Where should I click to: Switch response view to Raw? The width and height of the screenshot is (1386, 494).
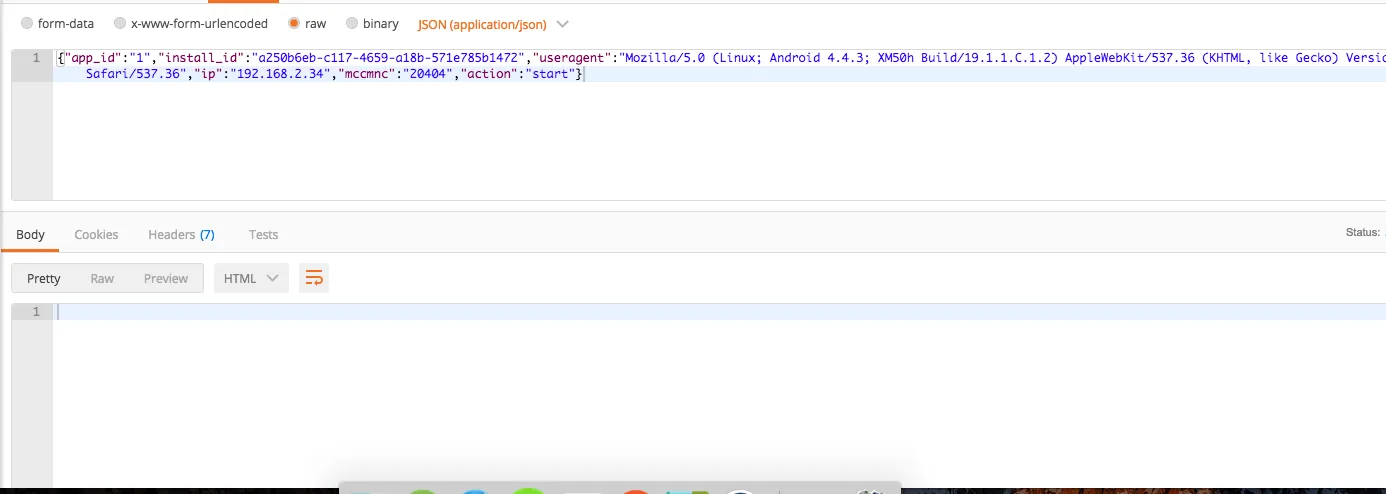(102, 278)
